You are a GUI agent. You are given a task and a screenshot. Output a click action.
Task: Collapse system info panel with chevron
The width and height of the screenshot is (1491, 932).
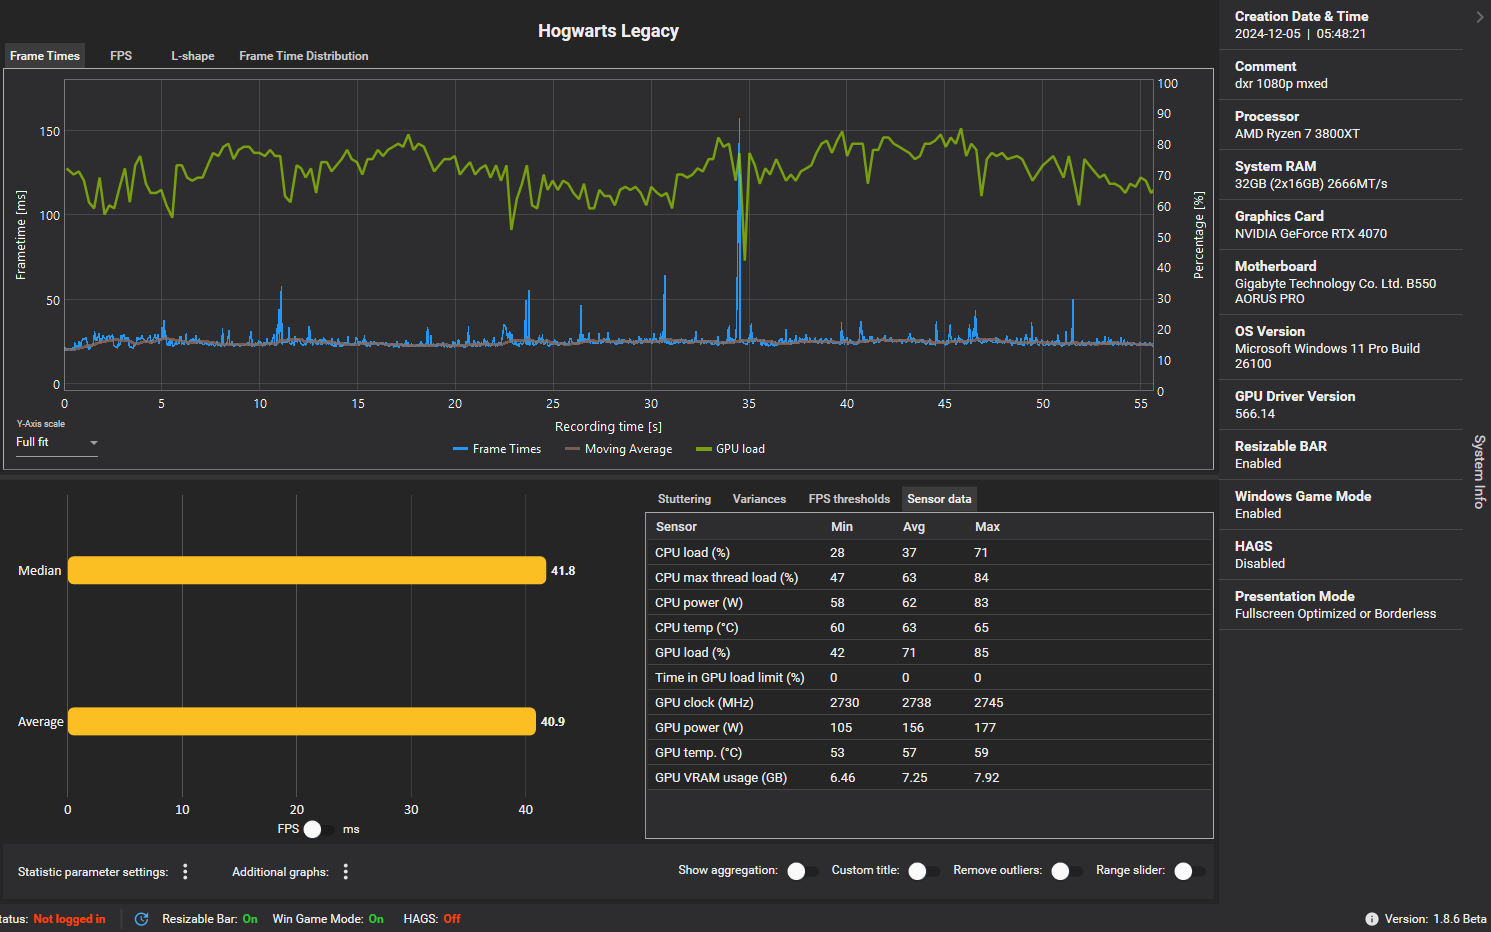point(1479,17)
